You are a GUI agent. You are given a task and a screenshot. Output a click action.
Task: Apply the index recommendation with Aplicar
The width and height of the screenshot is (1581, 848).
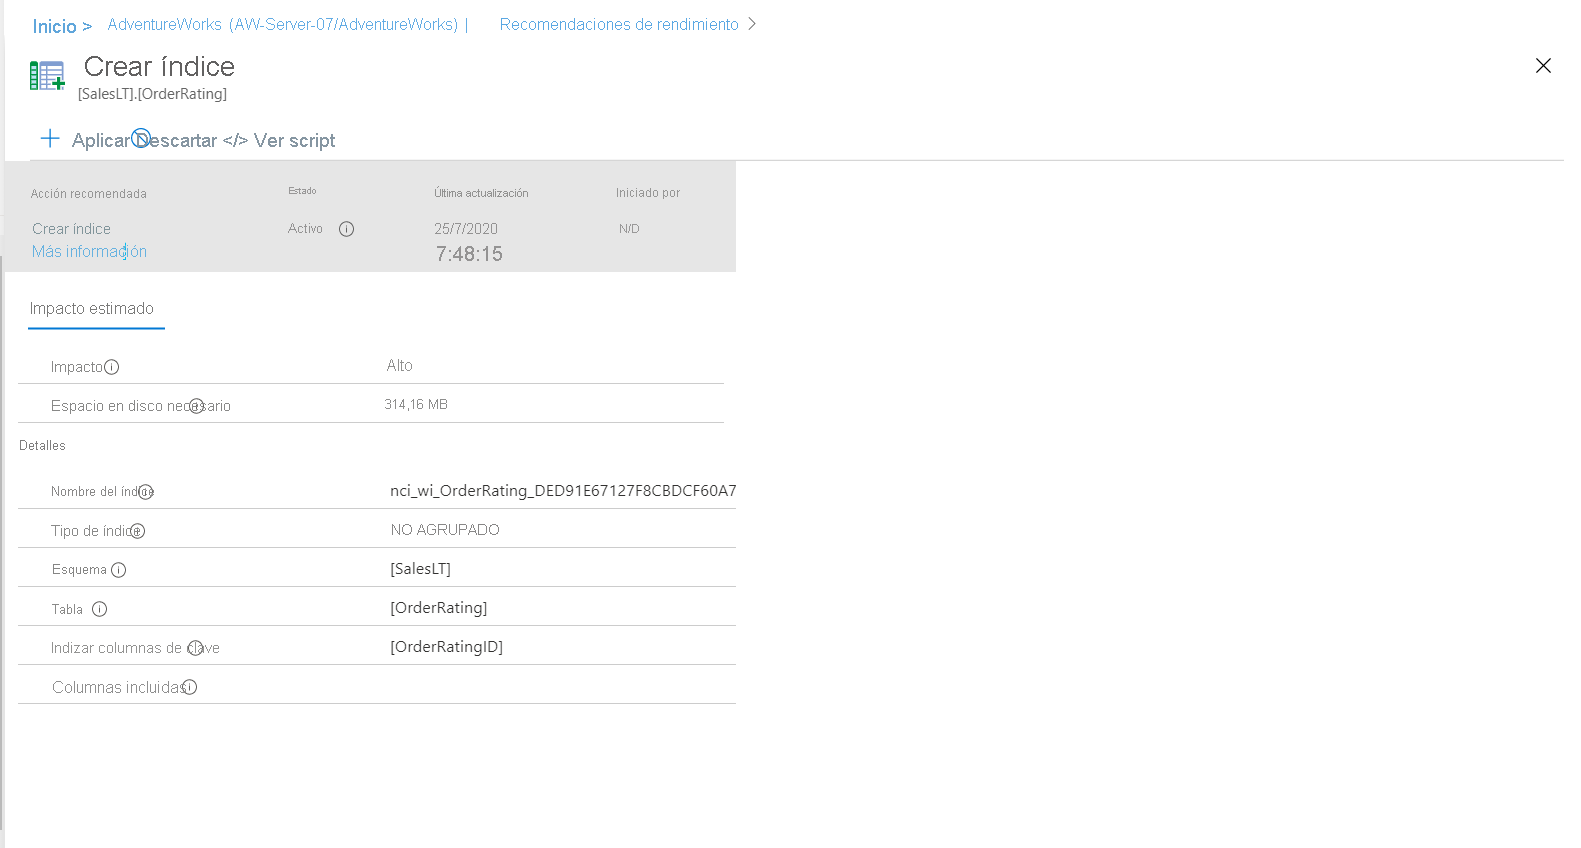(x=101, y=140)
